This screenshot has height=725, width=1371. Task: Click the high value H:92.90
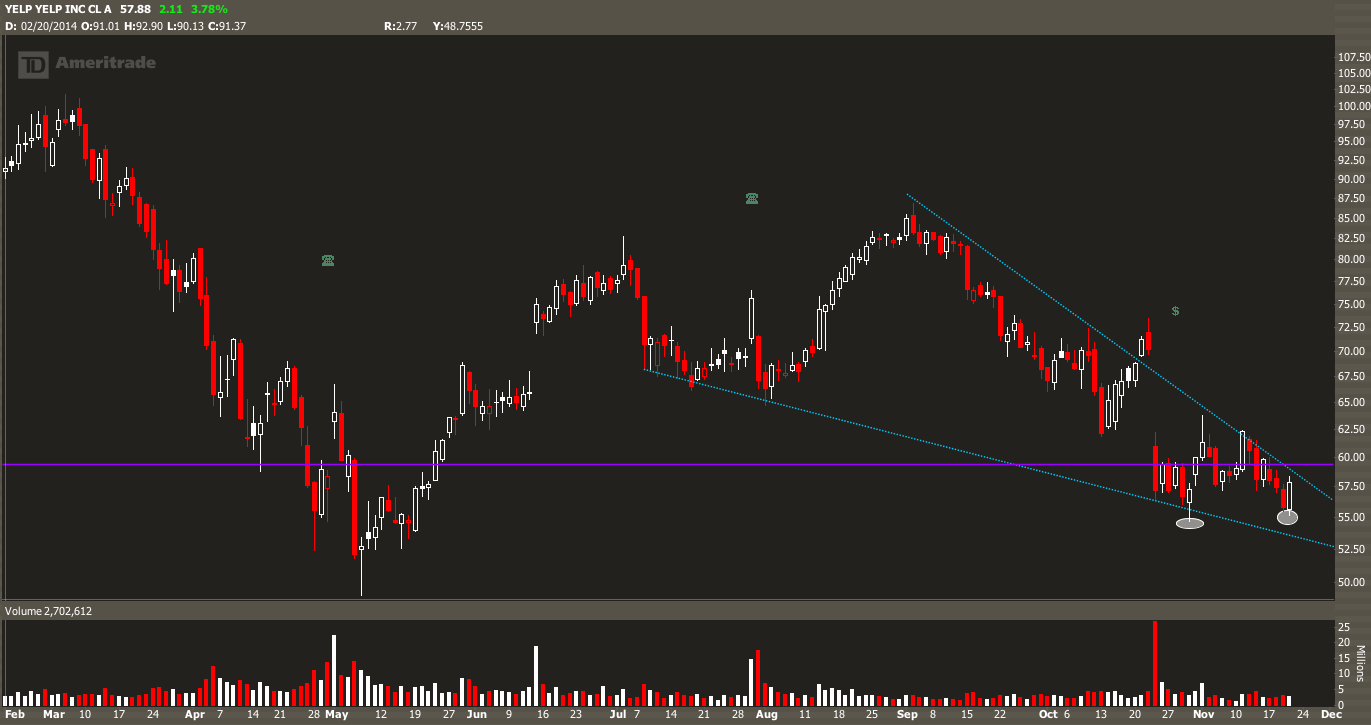pyautogui.click(x=143, y=25)
